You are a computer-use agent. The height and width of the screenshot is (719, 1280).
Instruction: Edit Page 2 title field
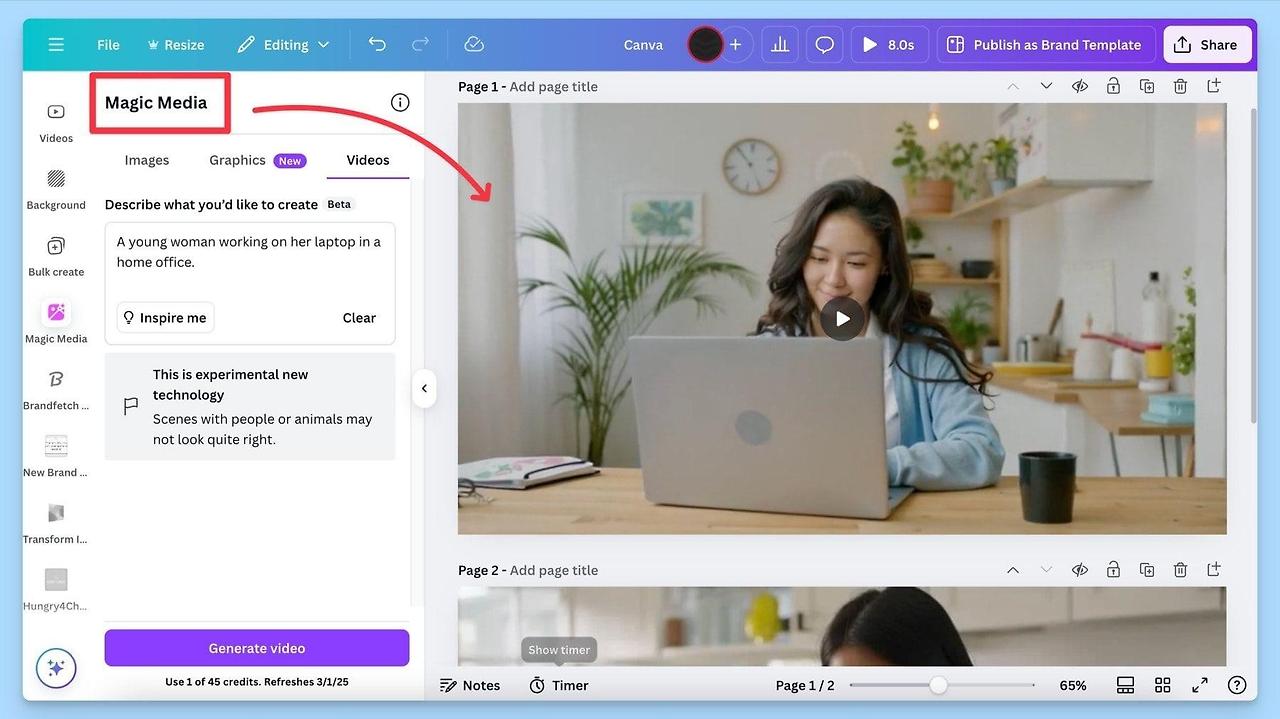(554, 570)
